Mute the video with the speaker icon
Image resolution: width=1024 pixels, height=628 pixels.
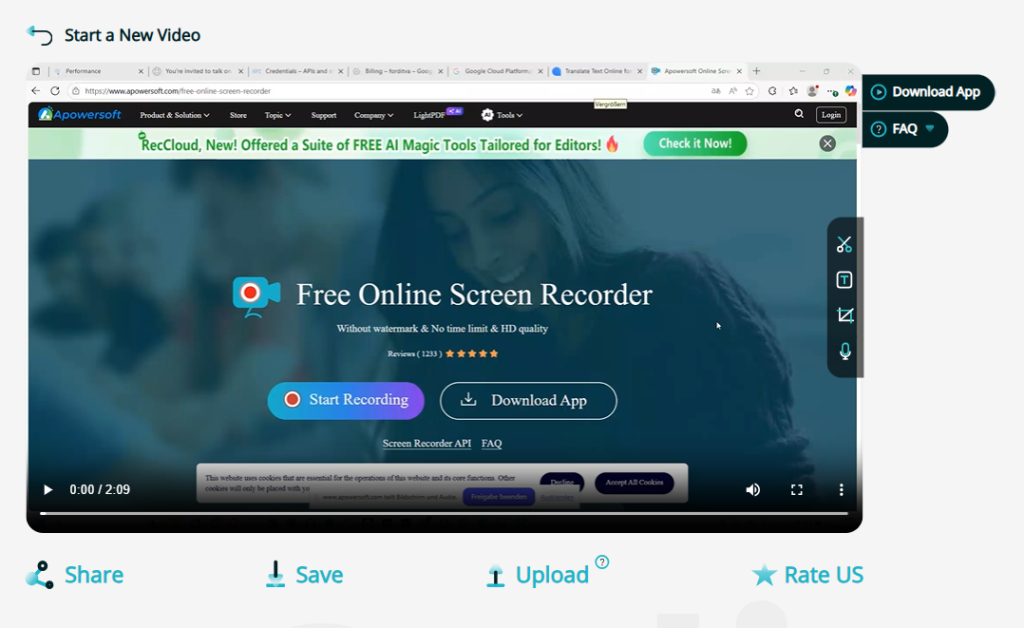(753, 490)
